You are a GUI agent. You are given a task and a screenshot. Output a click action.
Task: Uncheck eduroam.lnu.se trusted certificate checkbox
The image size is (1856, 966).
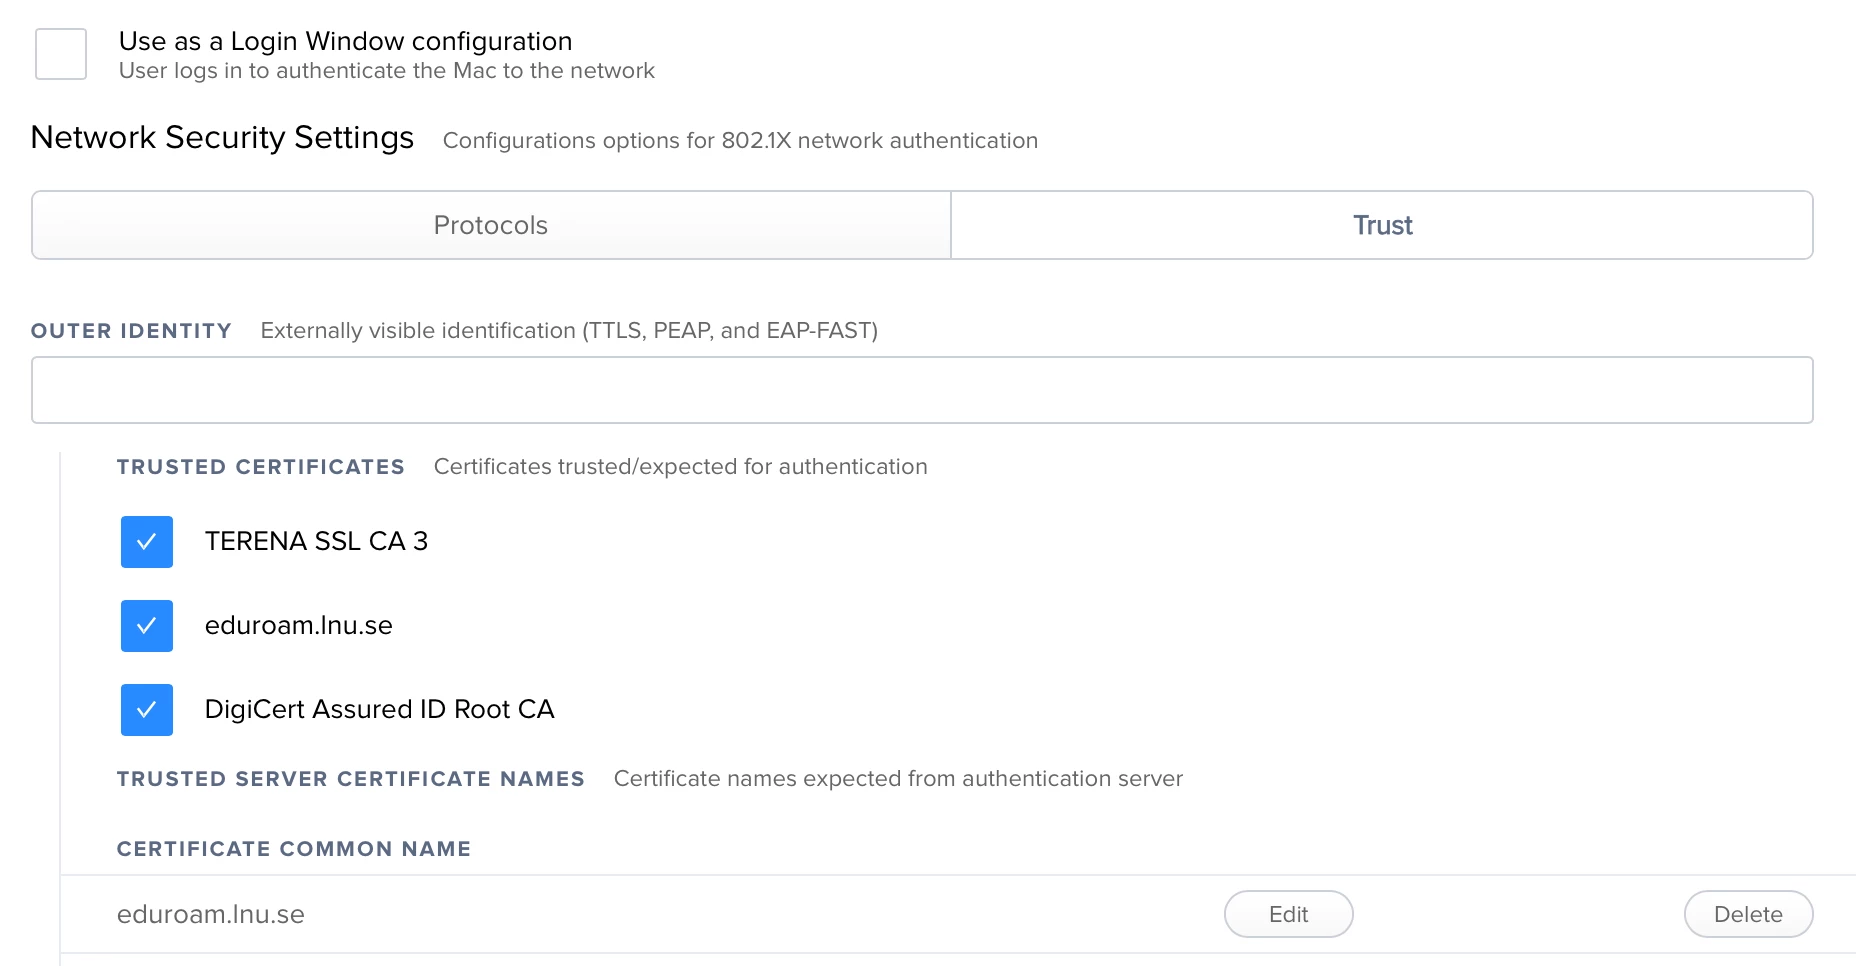click(147, 626)
